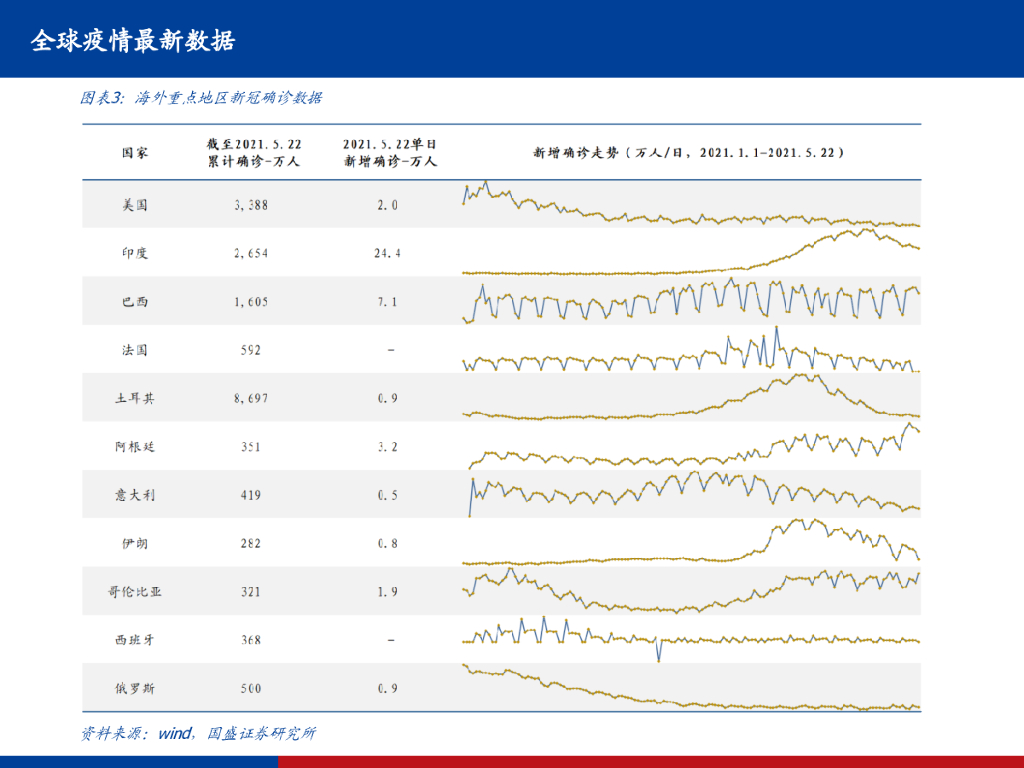Viewport: 1024px width, 768px height.
Task: Click the 新增确诊走势 trend column header
Action: [x=690, y=153]
